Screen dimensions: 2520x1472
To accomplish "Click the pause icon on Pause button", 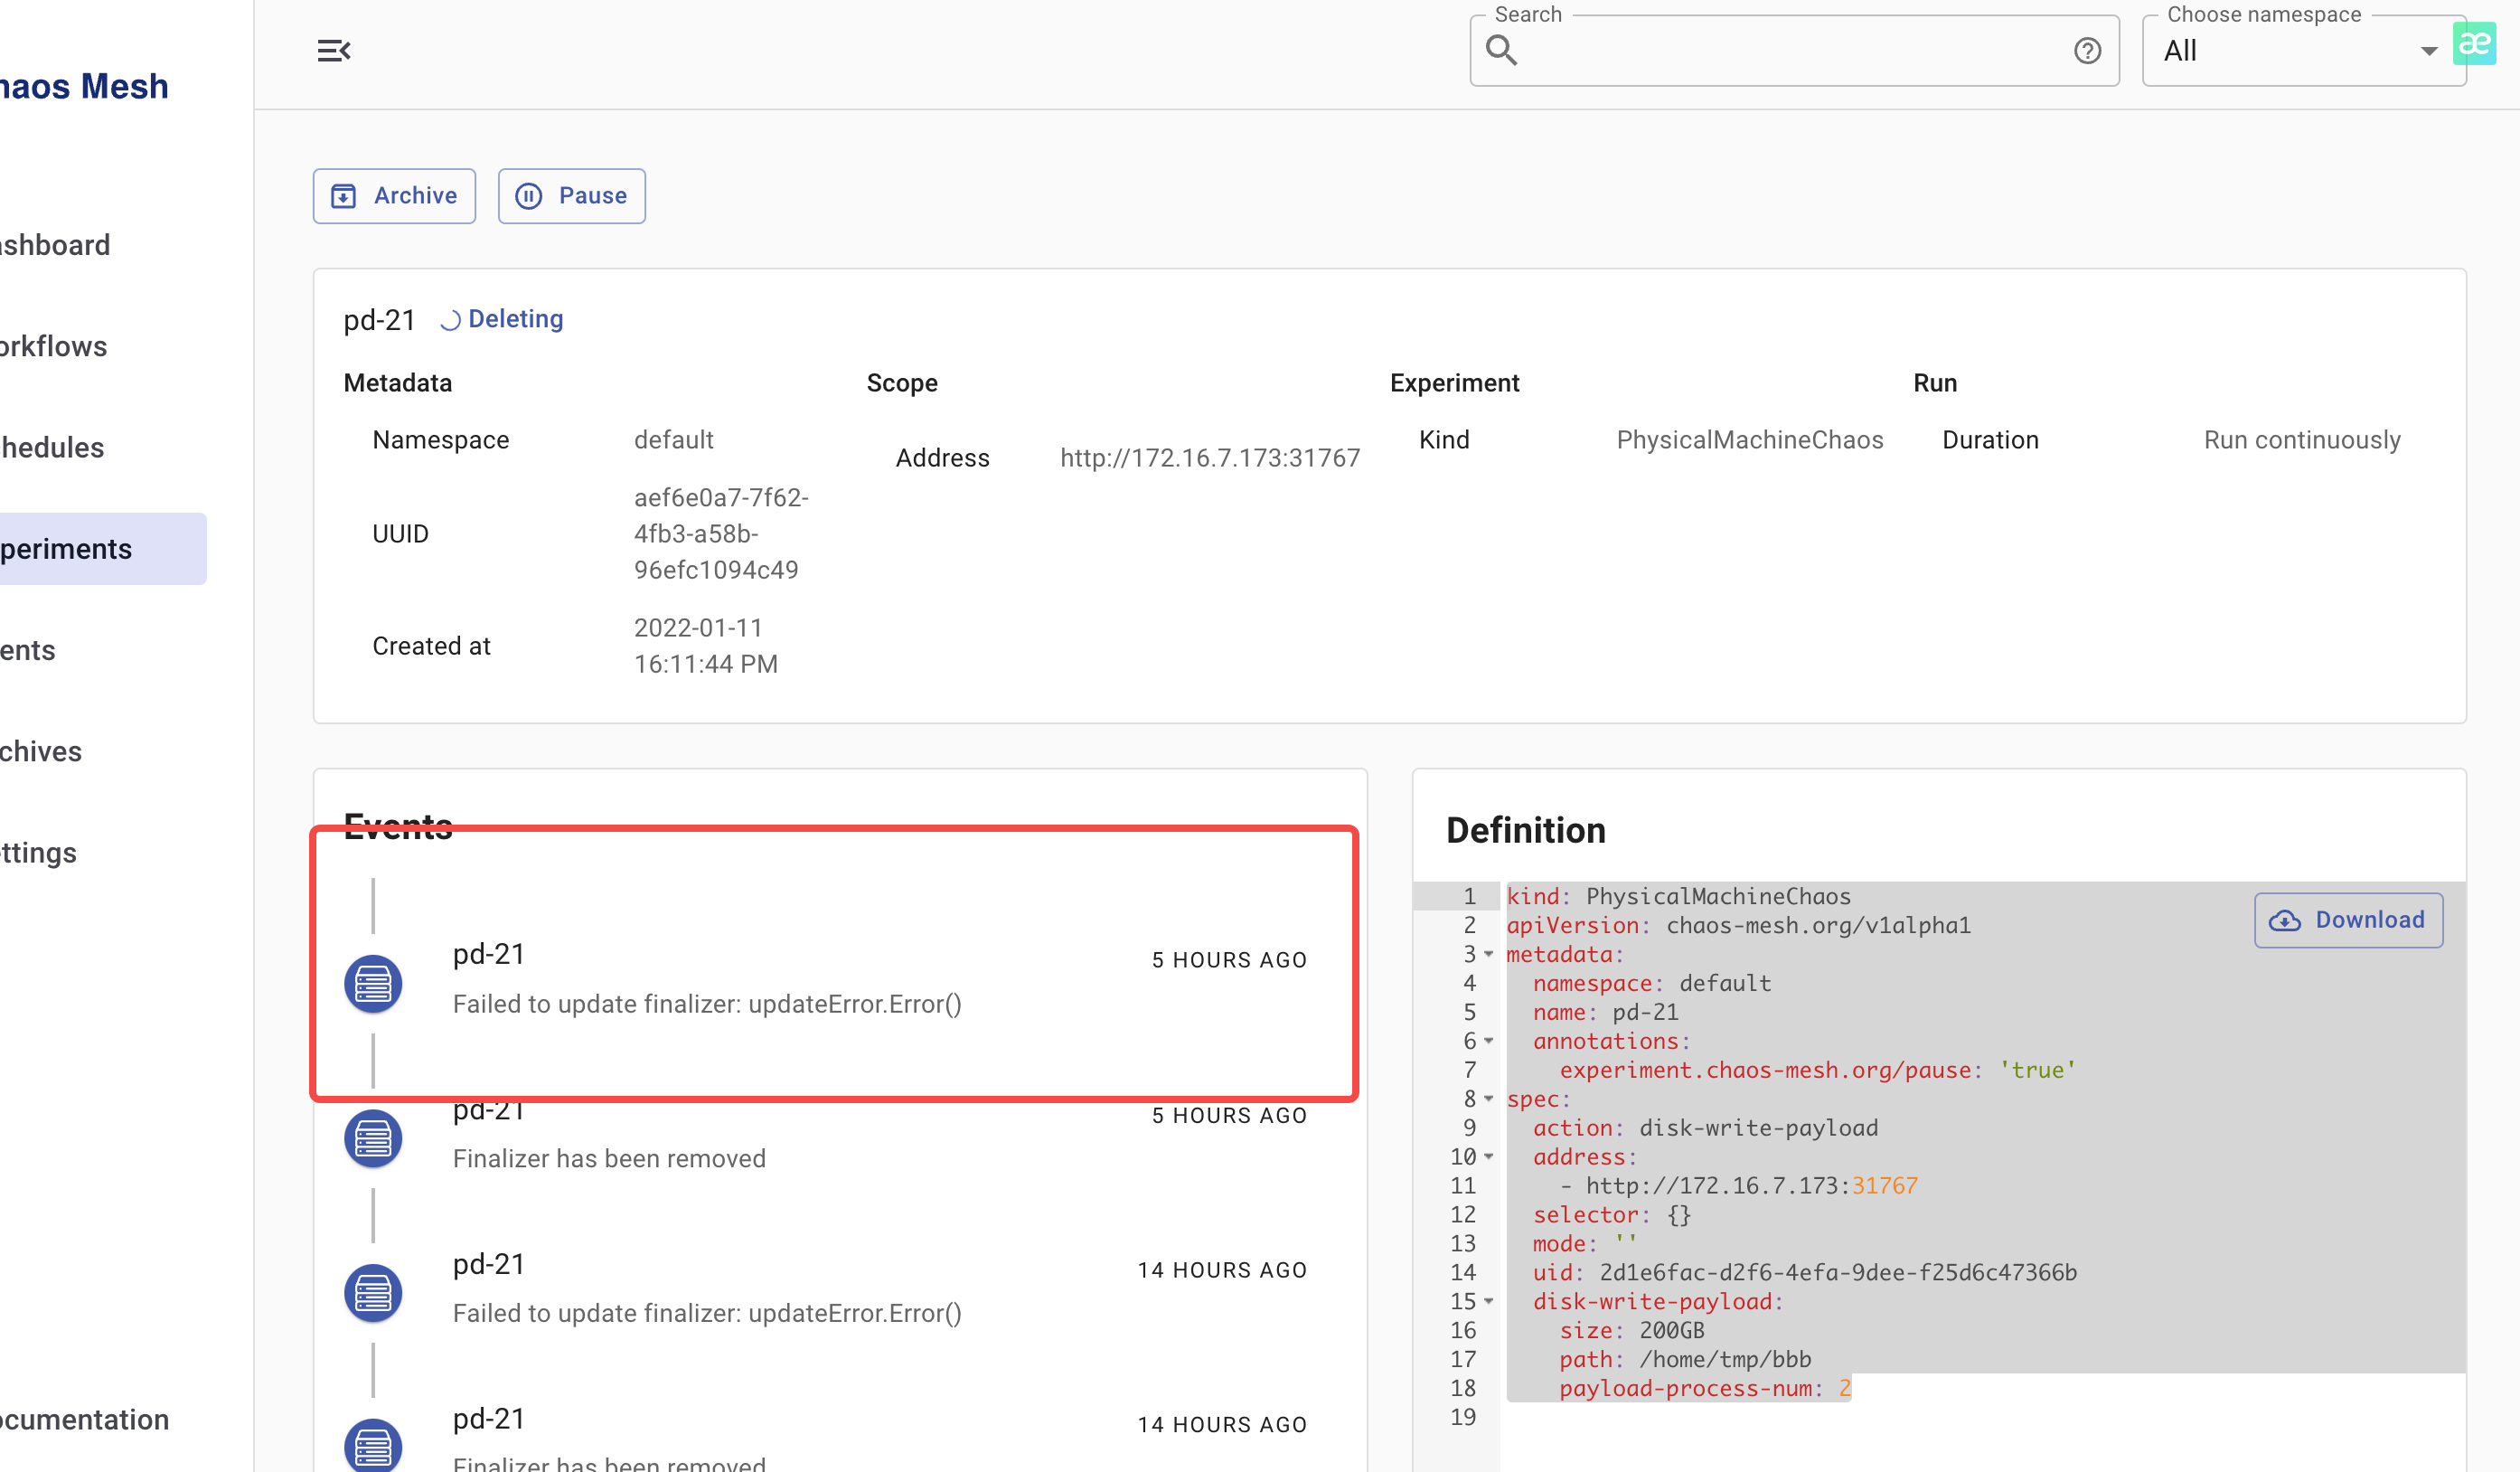I will click(529, 196).
